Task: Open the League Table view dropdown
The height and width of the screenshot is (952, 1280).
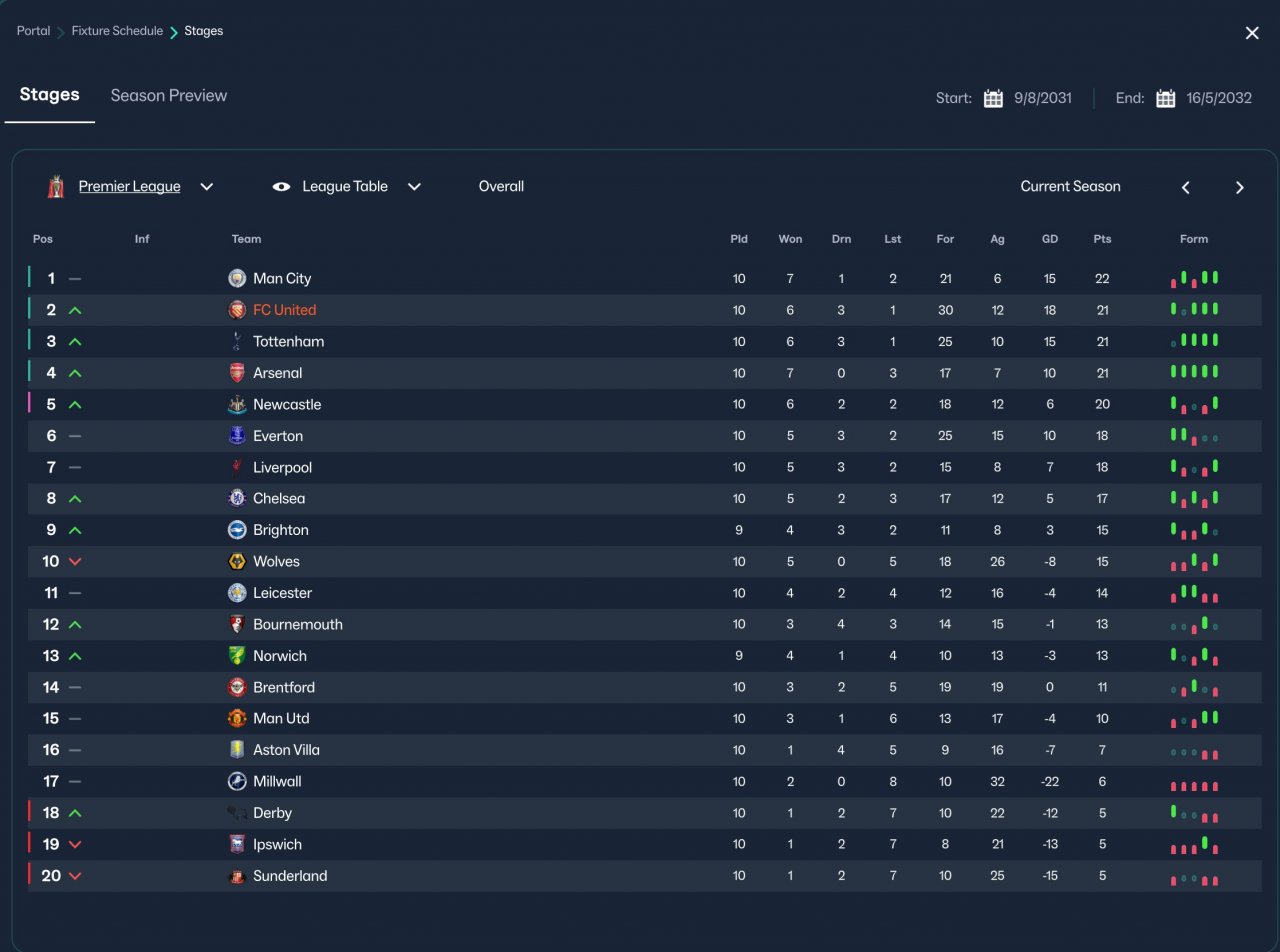Action: (x=414, y=187)
